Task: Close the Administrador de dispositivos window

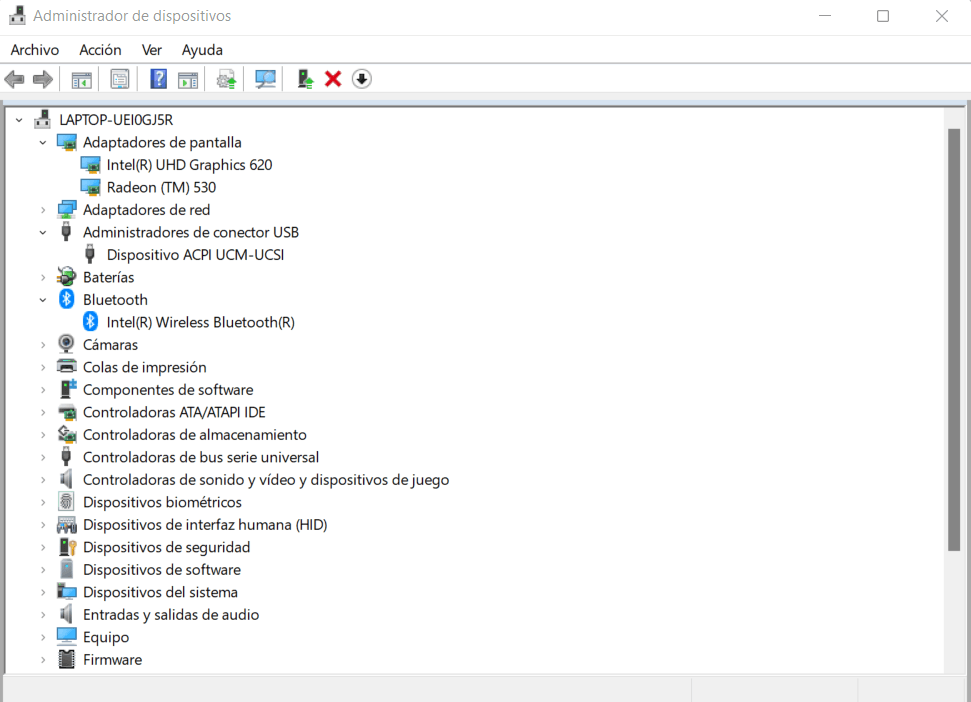Action: [x=941, y=15]
